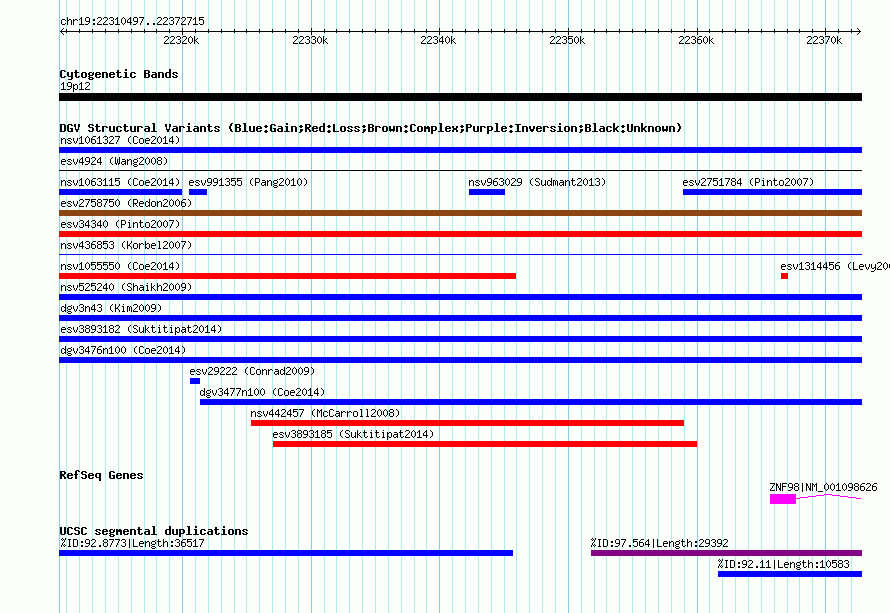Open the nsv1063115 (Coe2014) variant label

120,182
